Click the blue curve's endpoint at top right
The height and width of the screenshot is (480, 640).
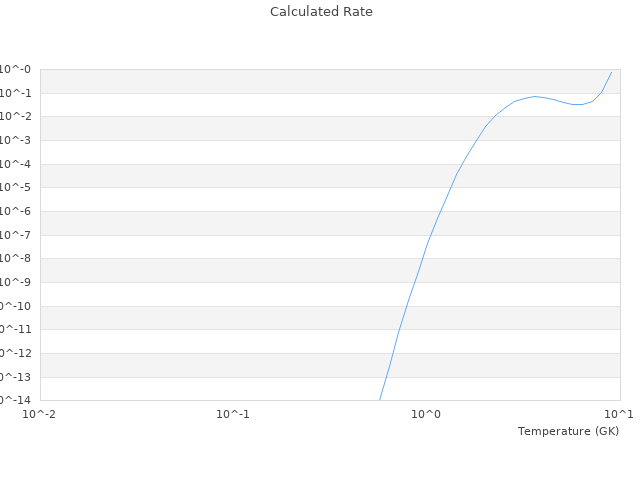pos(611,72)
